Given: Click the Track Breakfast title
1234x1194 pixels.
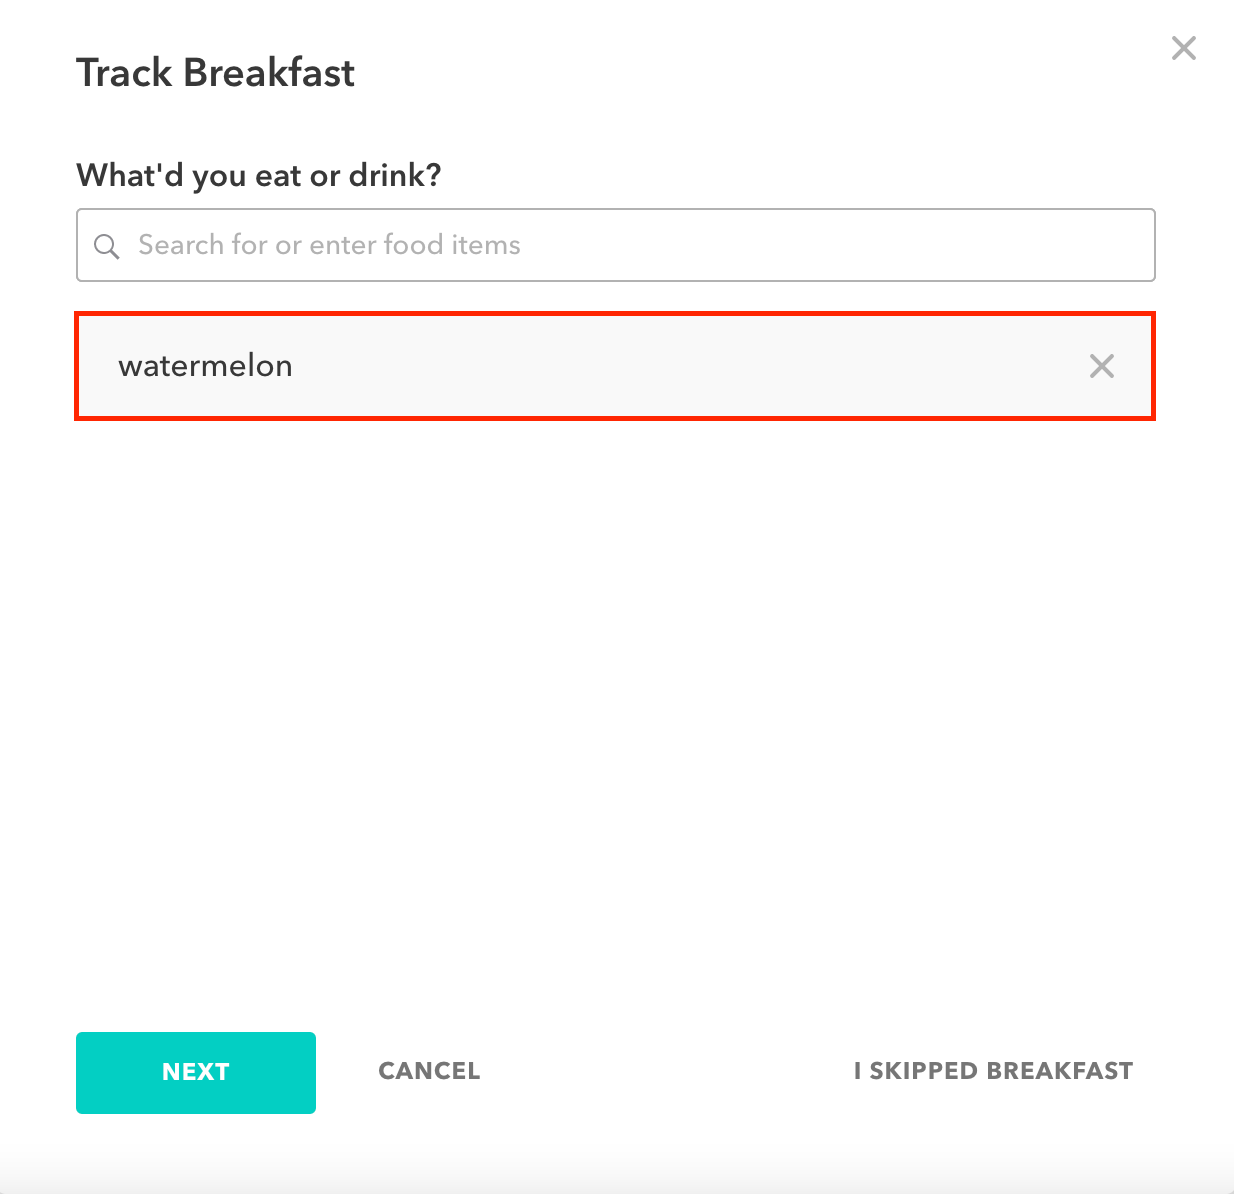Looking at the screenshot, I should 216,73.
